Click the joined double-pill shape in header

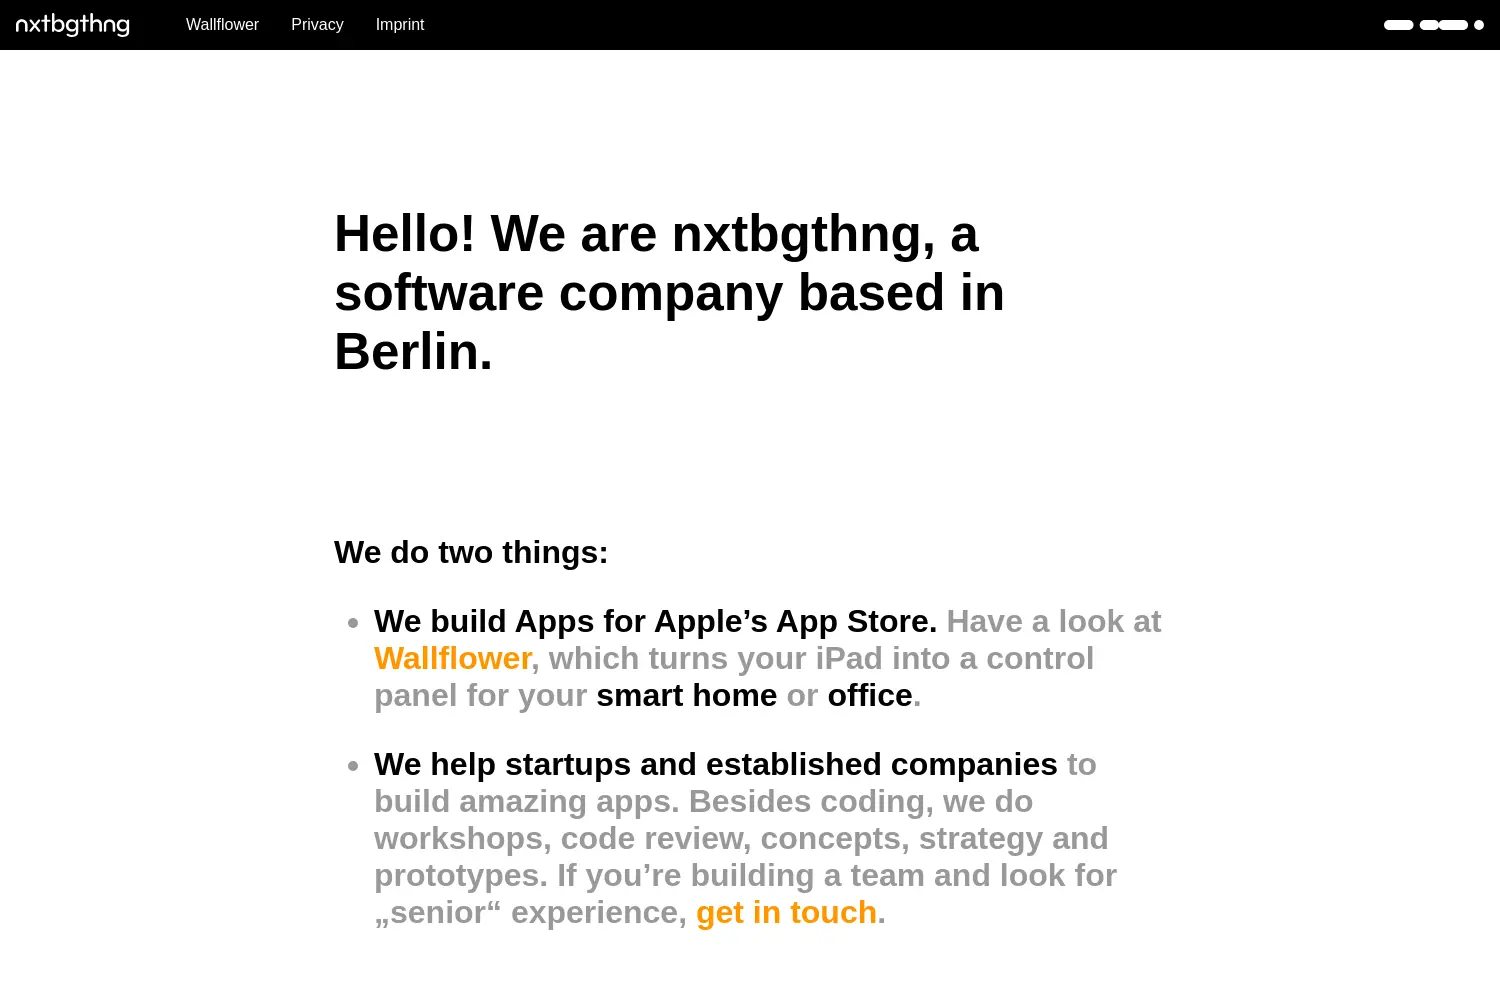coord(1444,25)
